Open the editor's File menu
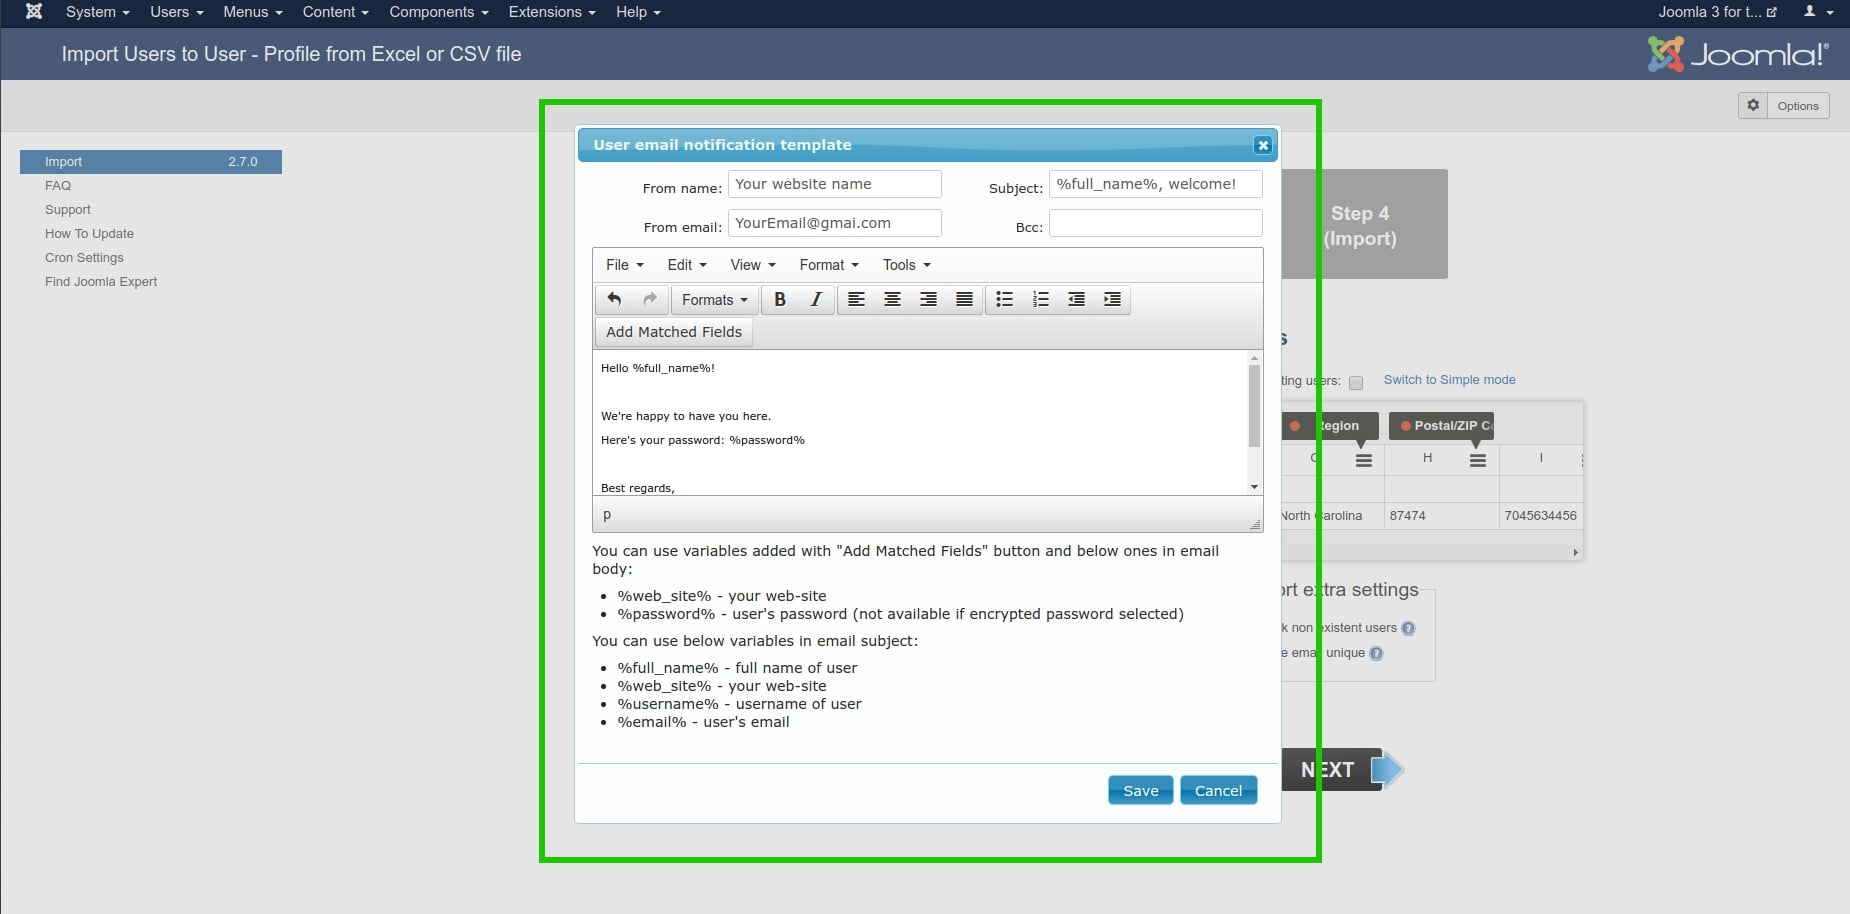The width and height of the screenshot is (1850, 914). [624, 265]
